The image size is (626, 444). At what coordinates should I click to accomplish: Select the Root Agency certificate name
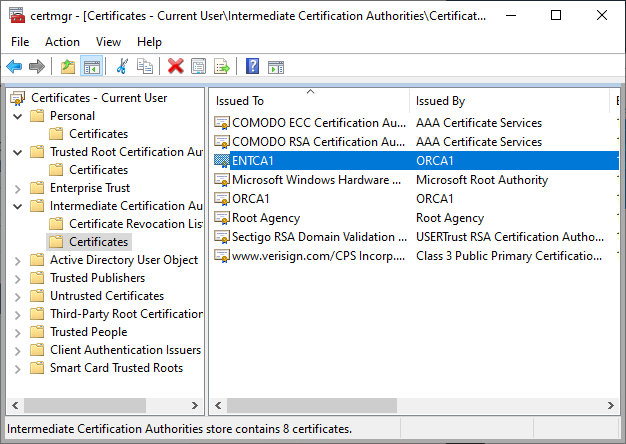266,218
